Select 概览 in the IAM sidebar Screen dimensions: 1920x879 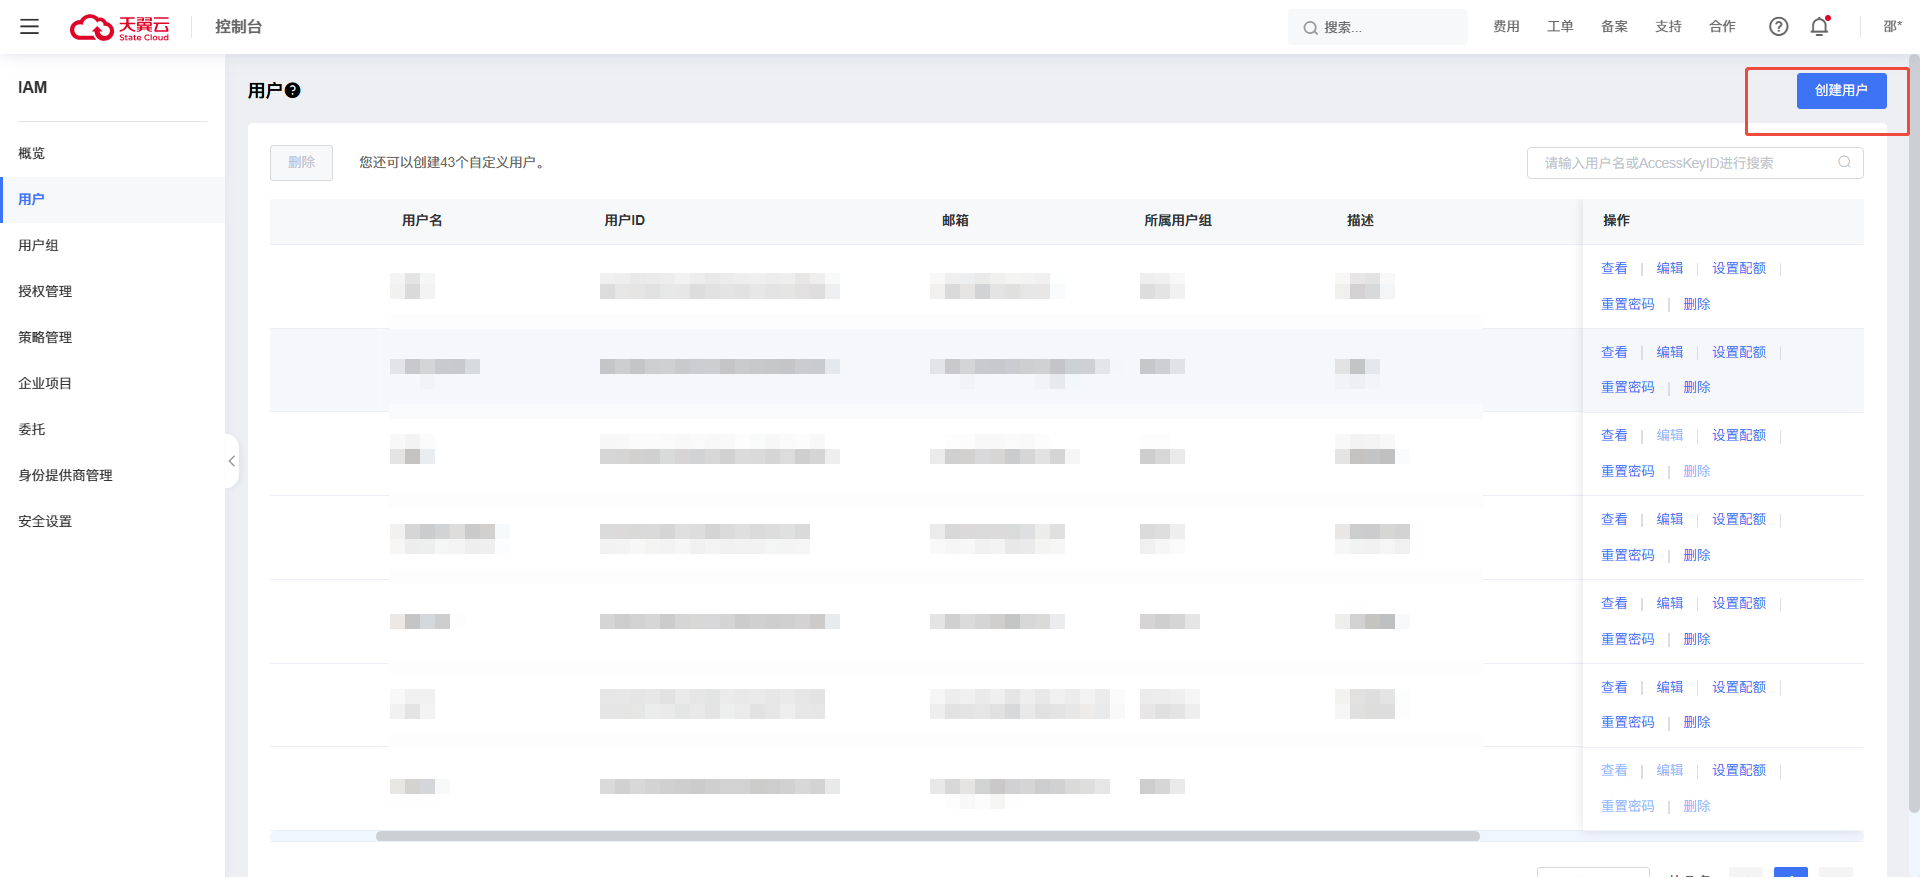tap(112, 153)
